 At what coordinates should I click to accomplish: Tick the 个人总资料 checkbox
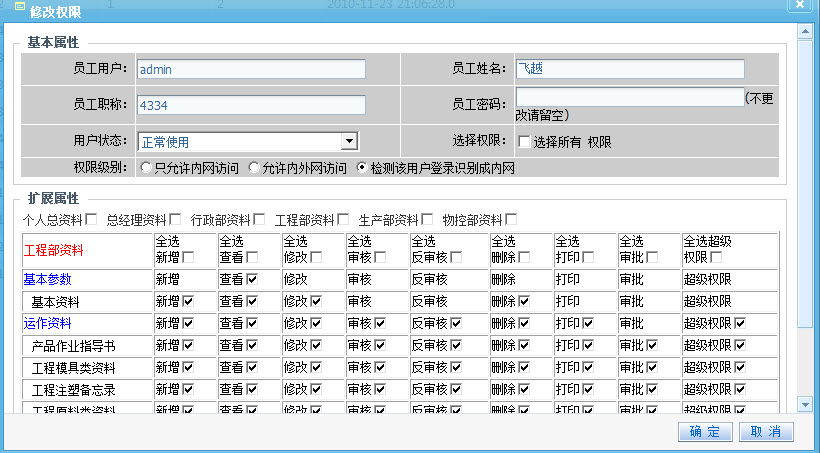(92, 219)
